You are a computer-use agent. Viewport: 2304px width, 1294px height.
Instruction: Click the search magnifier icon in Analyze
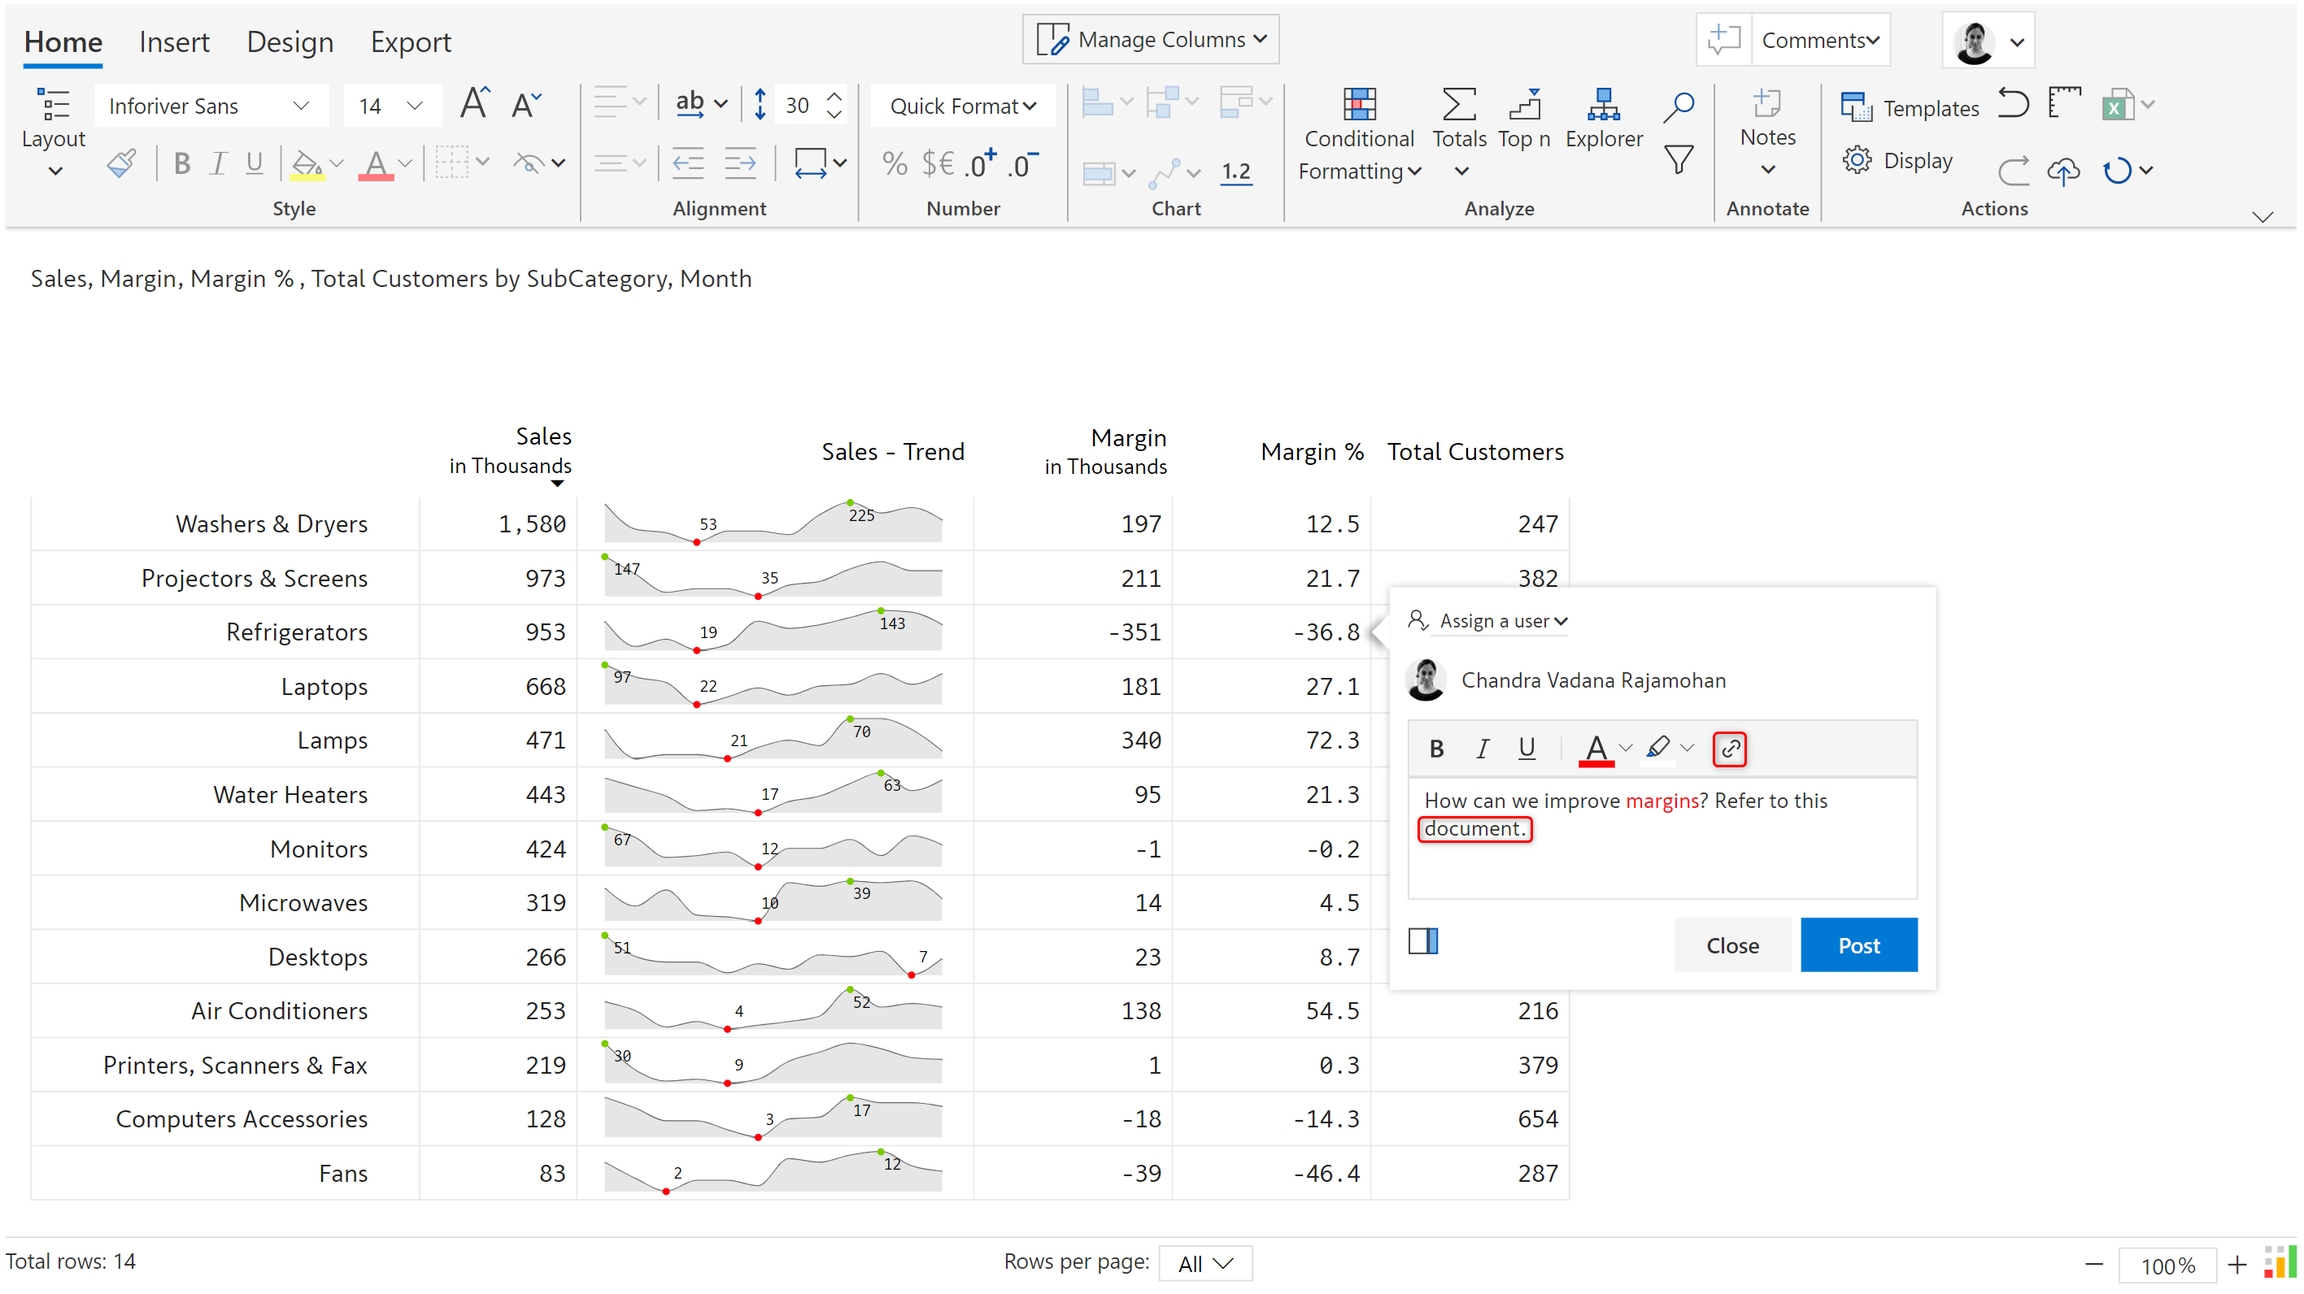[x=1678, y=106]
